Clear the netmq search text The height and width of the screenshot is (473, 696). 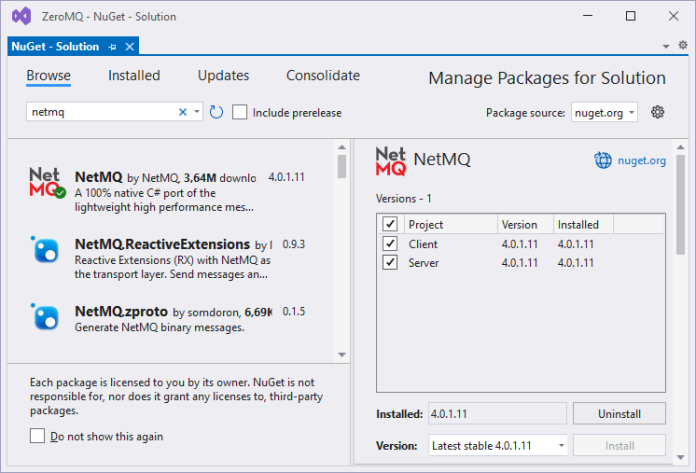point(182,112)
